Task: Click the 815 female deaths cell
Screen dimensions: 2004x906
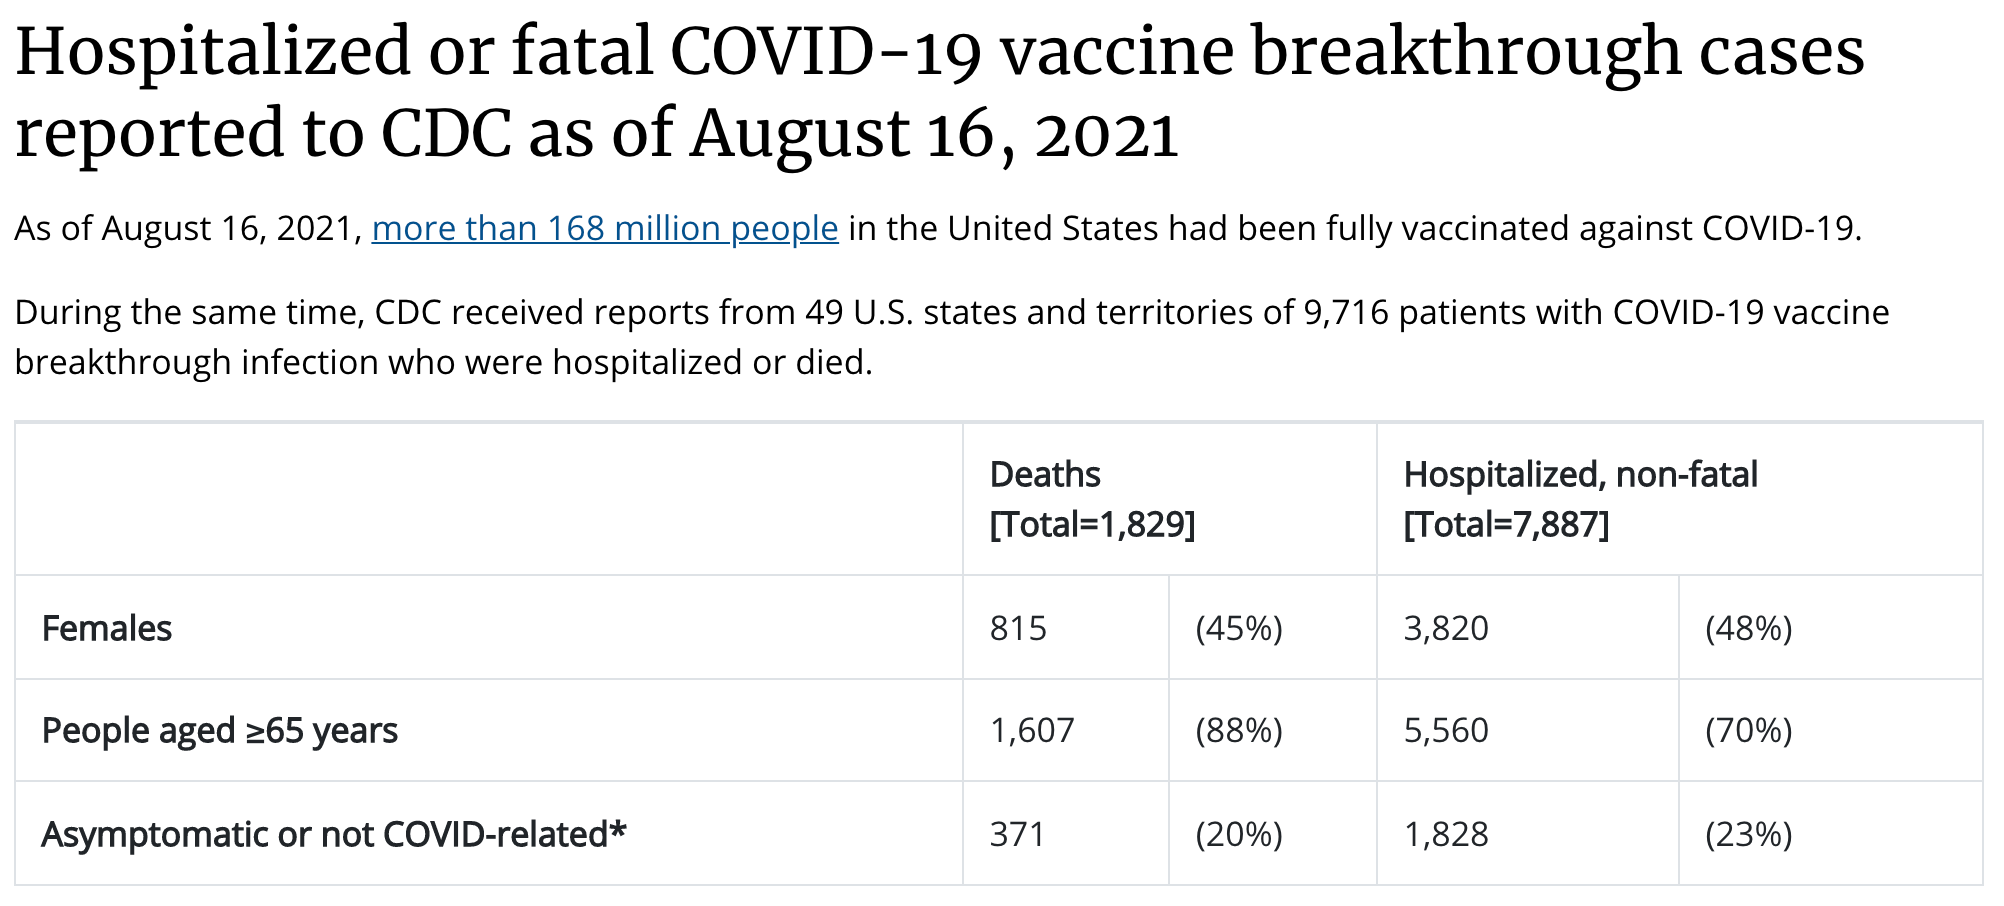Action: click(x=1018, y=629)
